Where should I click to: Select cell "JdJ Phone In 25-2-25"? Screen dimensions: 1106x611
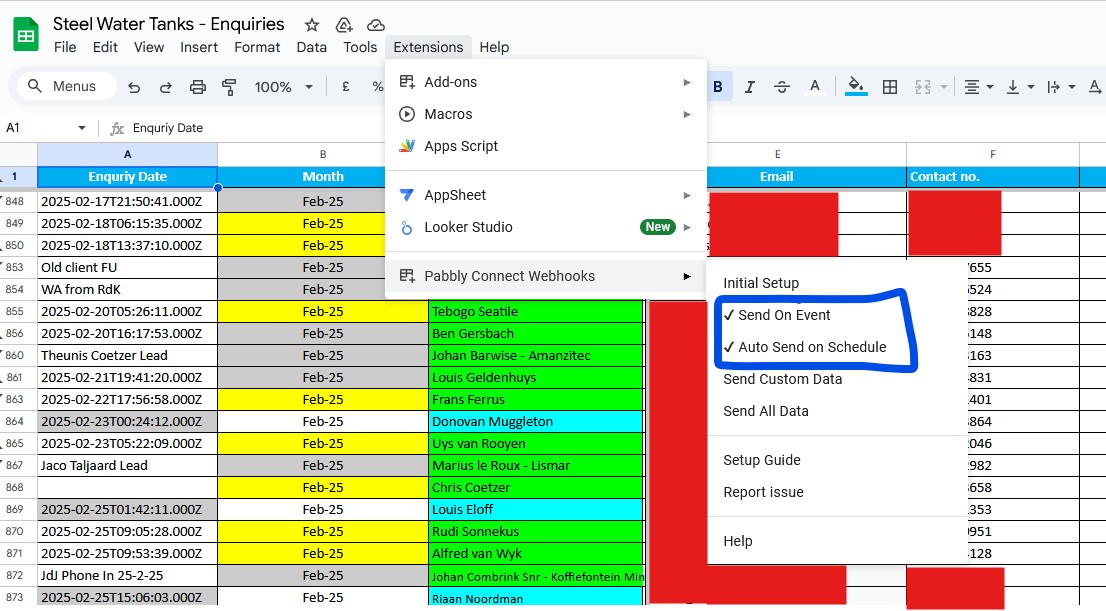click(127, 576)
